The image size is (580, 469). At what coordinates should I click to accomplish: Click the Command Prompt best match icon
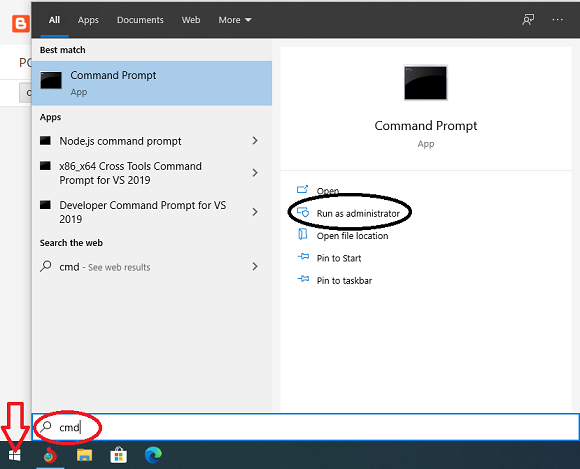tap(51, 80)
